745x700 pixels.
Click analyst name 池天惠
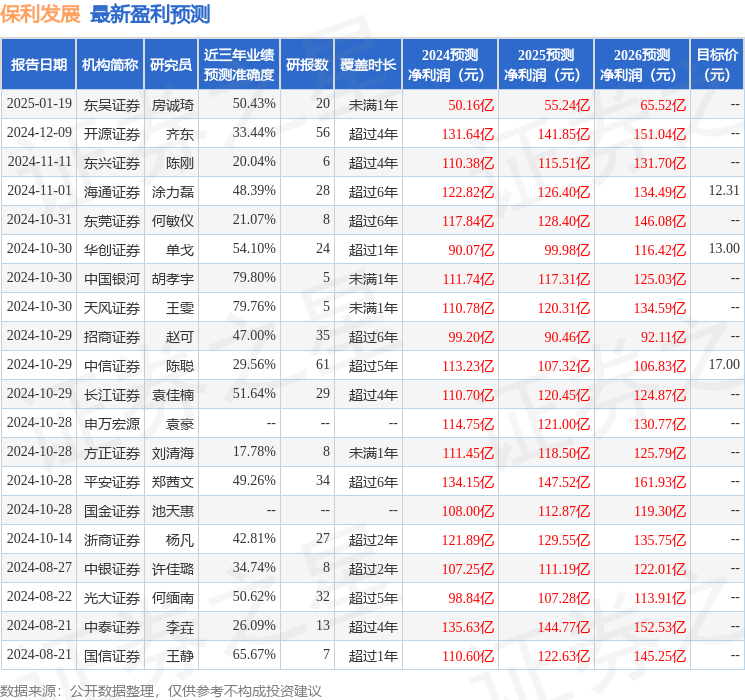point(172,511)
